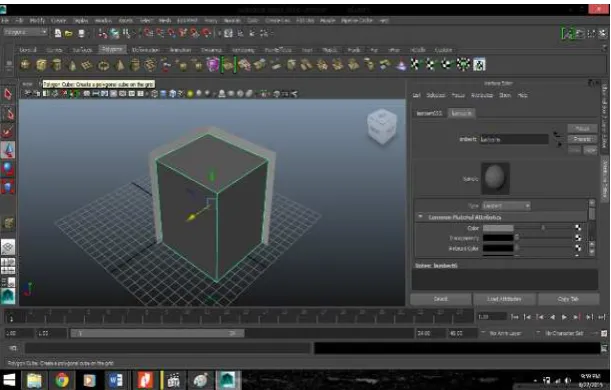Toggle Select by object type mode

[x=115, y=34]
